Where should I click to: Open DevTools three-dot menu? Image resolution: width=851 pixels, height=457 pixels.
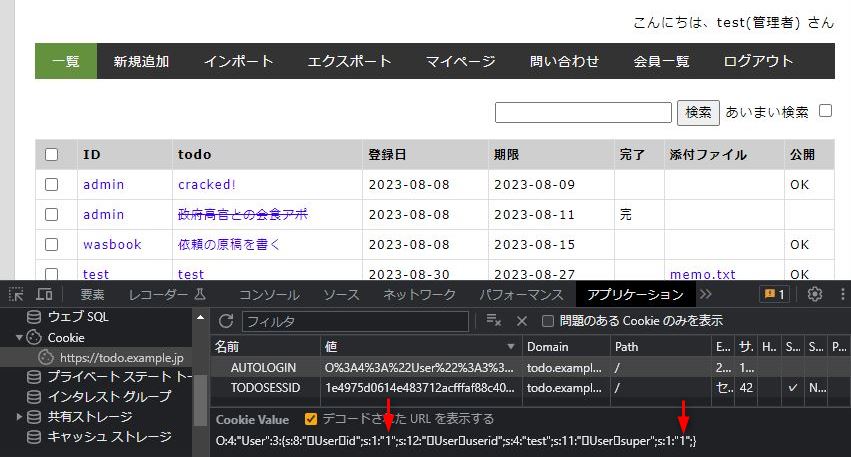coord(842,294)
